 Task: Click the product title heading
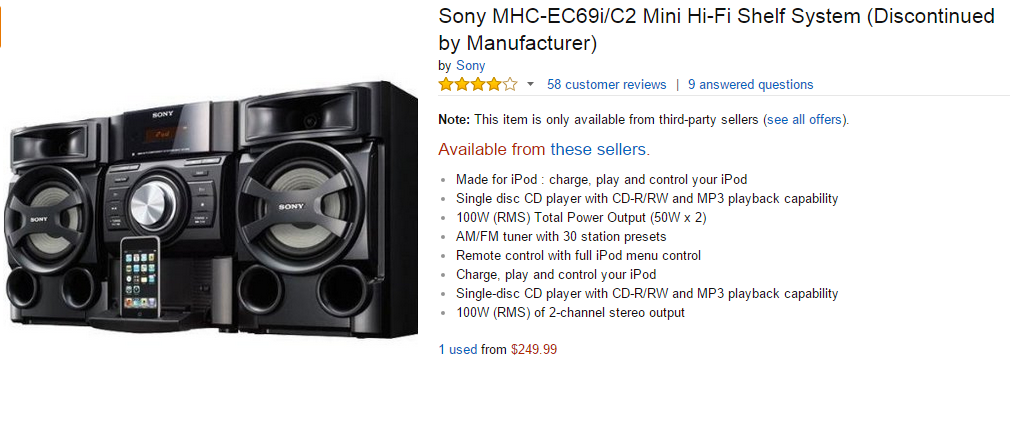pos(716,30)
